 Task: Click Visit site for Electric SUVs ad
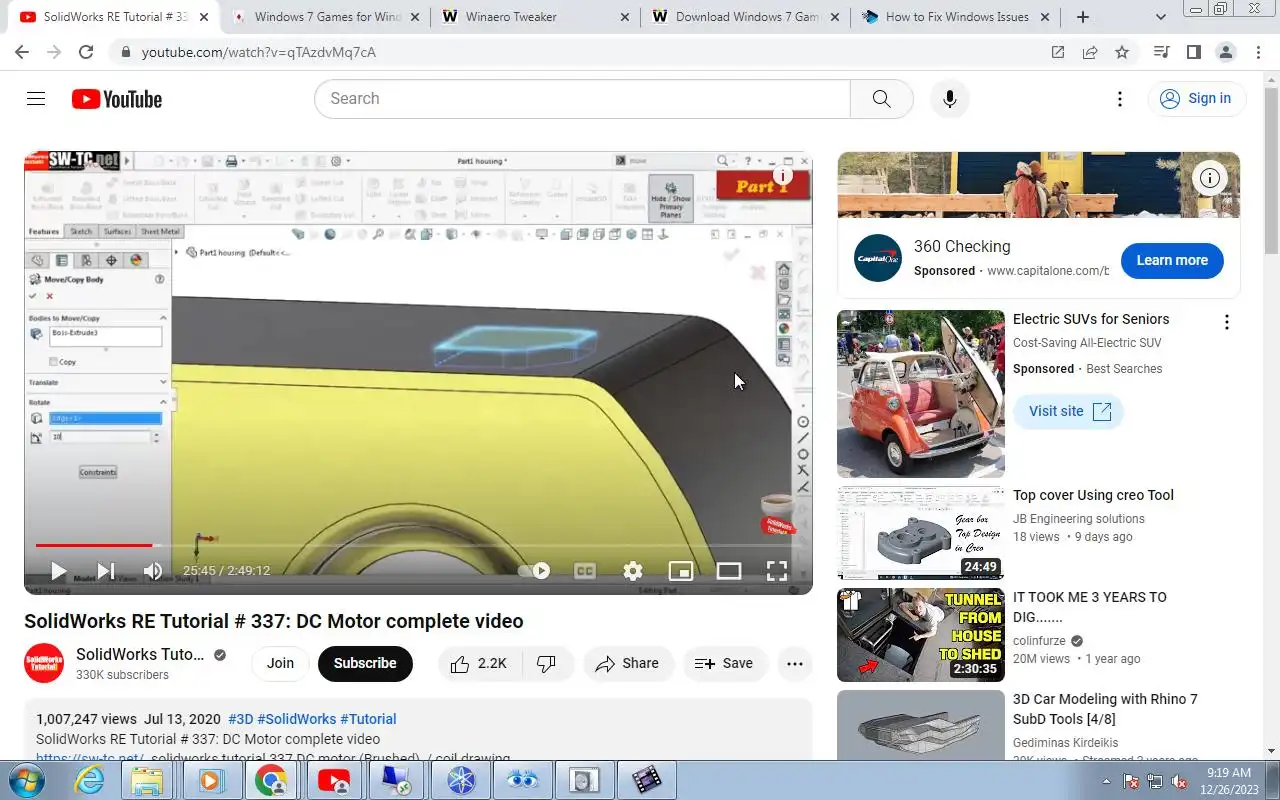coord(1069,411)
